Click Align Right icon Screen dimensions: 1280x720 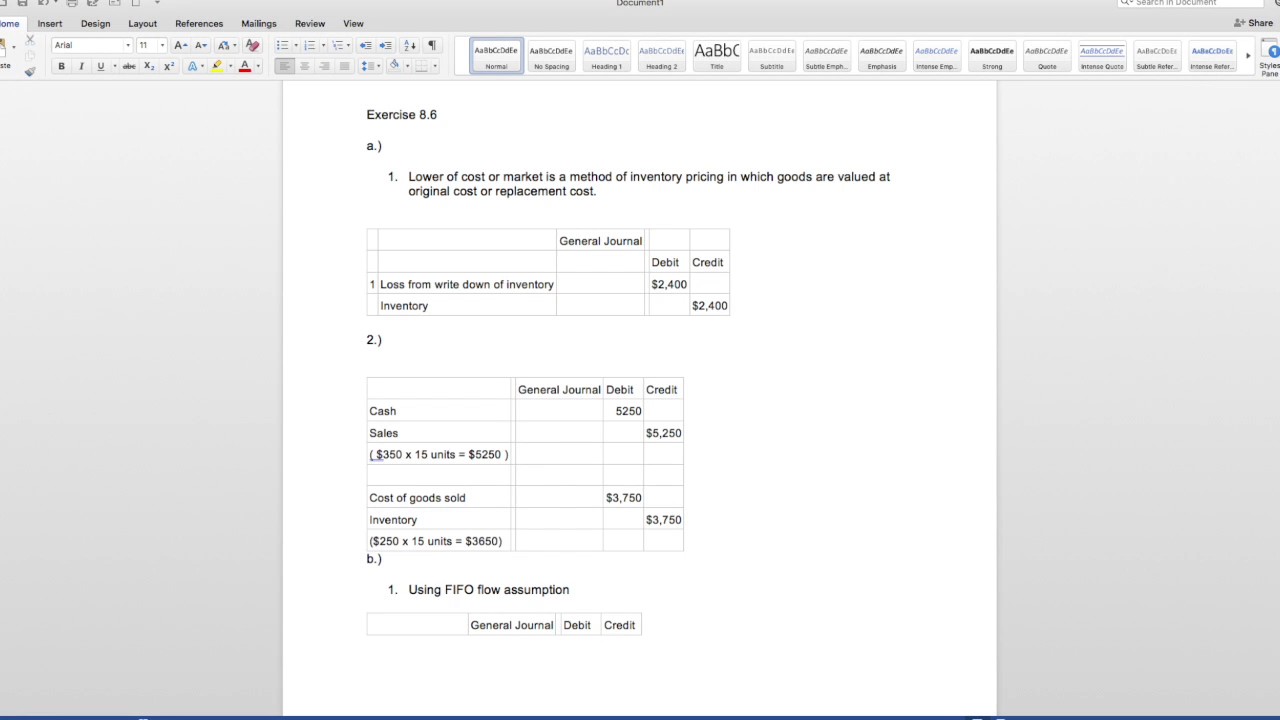pos(325,66)
